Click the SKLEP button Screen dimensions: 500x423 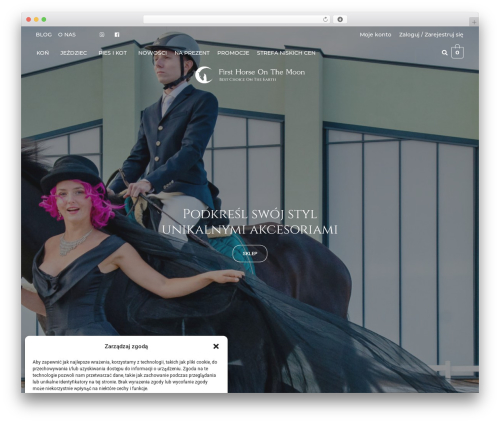coord(250,254)
